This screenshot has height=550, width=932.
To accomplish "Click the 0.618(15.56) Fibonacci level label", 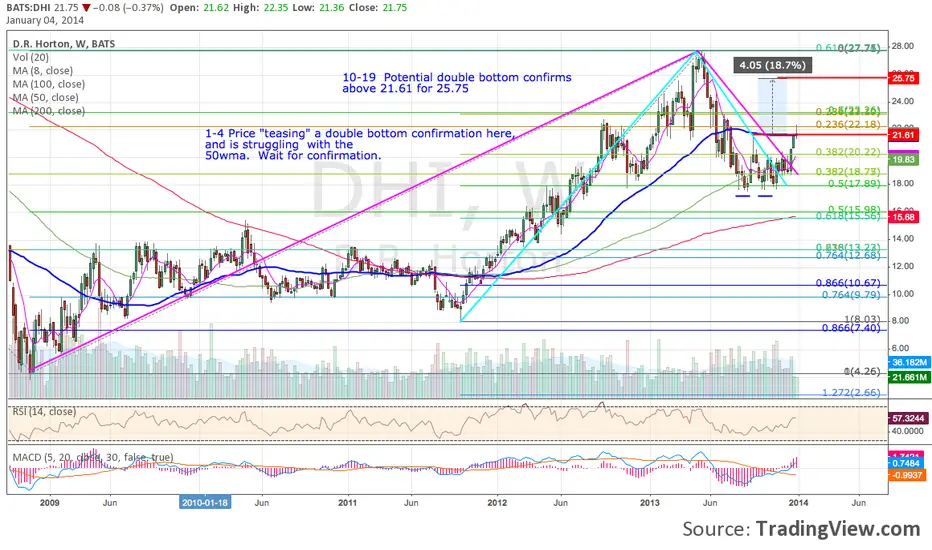I will click(848, 217).
